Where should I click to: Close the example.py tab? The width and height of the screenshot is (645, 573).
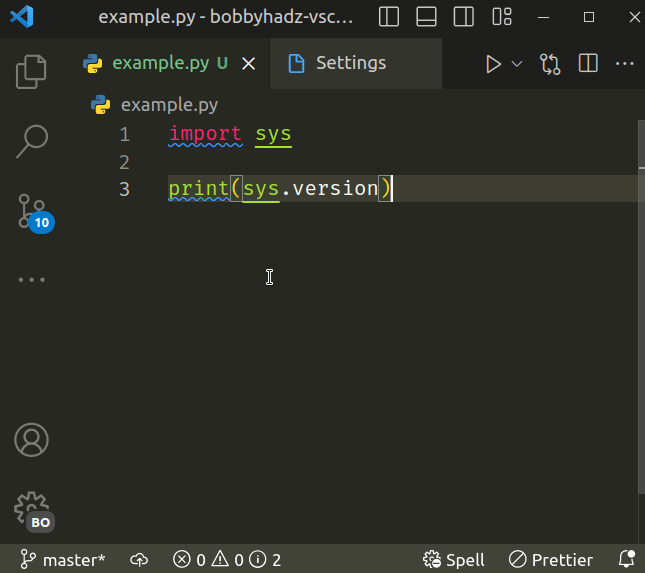tap(248, 64)
